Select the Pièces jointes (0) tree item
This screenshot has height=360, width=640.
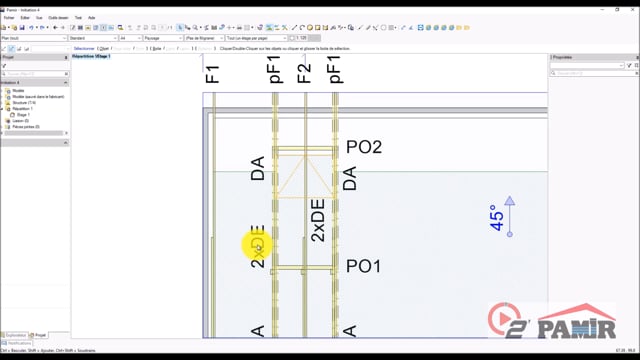[x=26, y=127]
